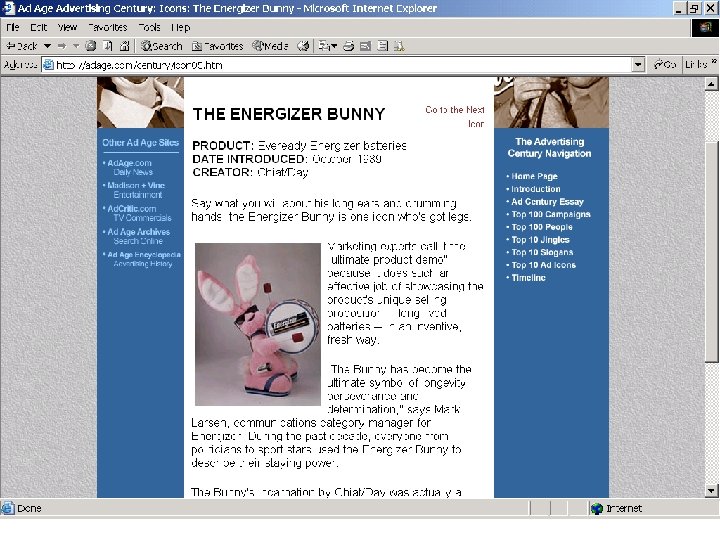
Task: Open the Top 100 Campaigns link
Action: (551, 214)
